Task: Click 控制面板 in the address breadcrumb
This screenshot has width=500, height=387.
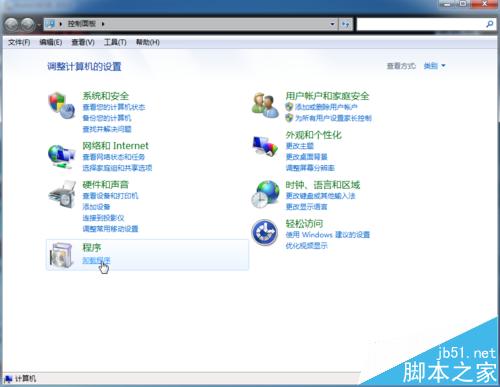Action: click(82, 24)
